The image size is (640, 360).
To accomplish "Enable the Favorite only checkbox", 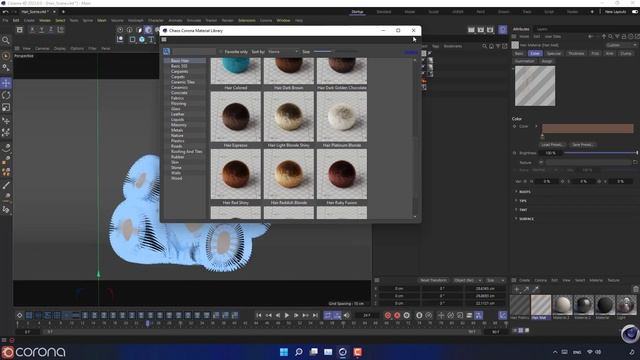I will click(220, 52).
